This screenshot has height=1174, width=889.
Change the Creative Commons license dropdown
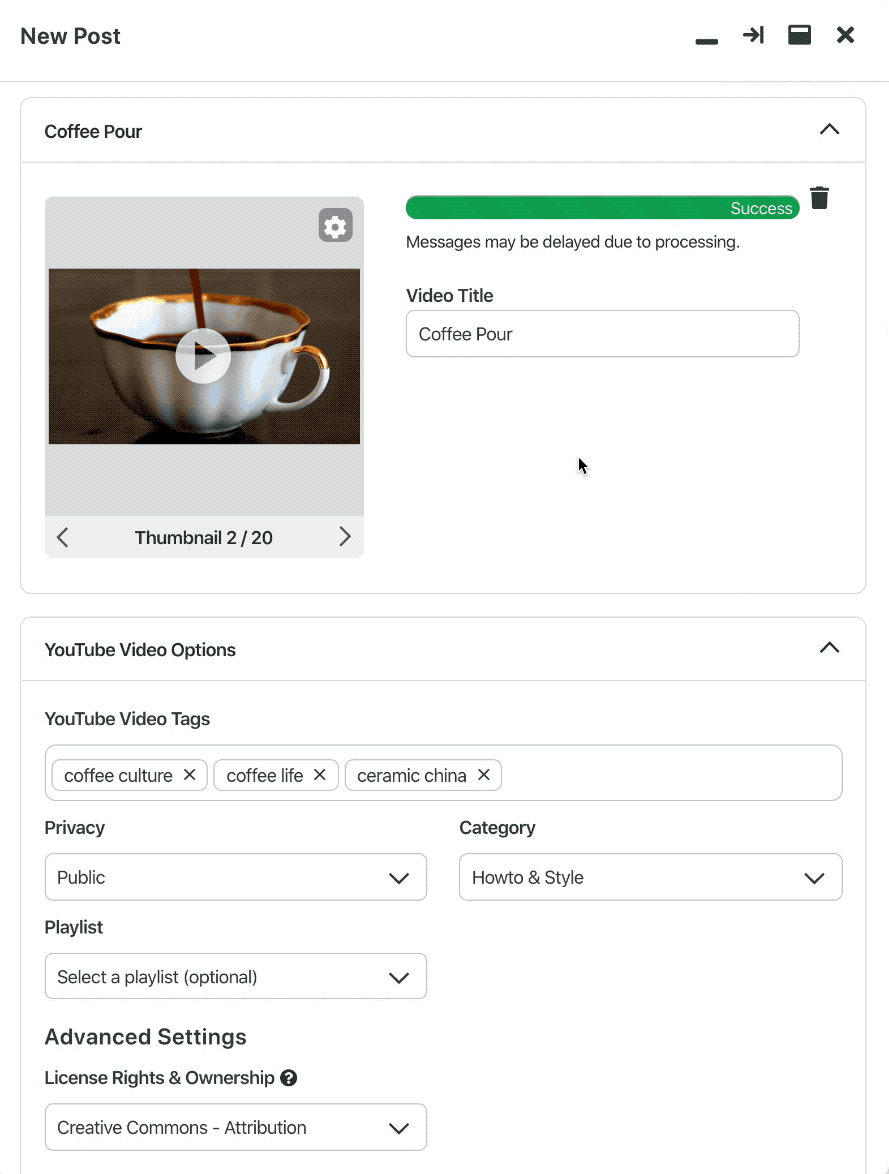(236, 1127)
